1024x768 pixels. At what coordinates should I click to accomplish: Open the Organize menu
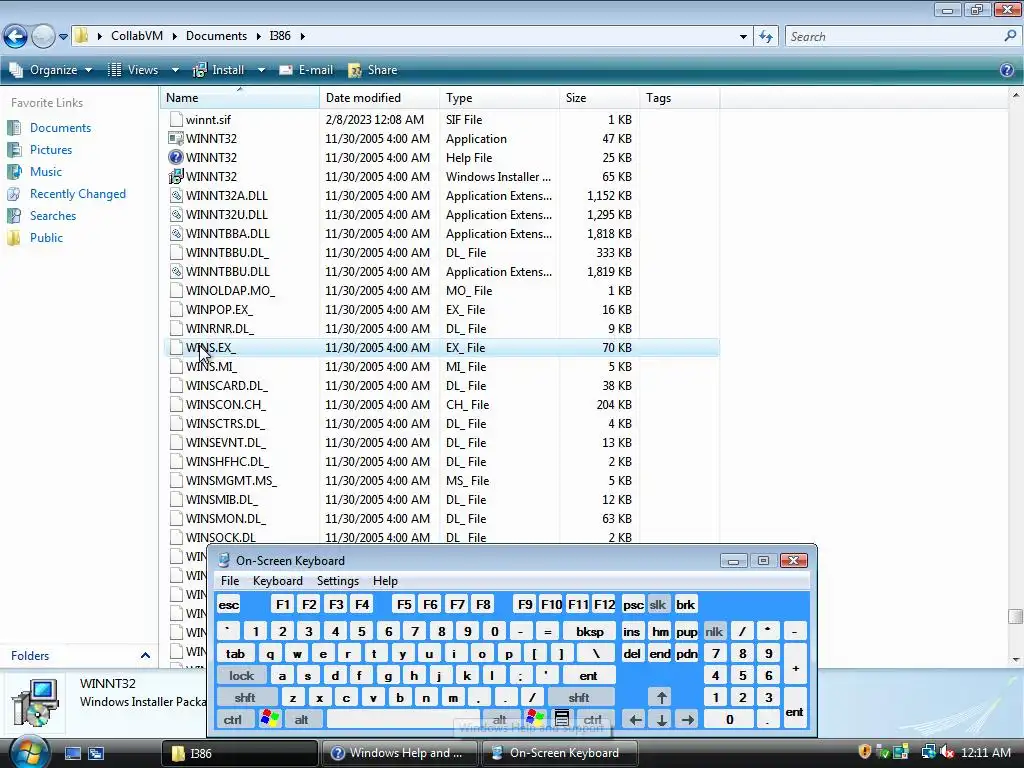click(51, 70)
